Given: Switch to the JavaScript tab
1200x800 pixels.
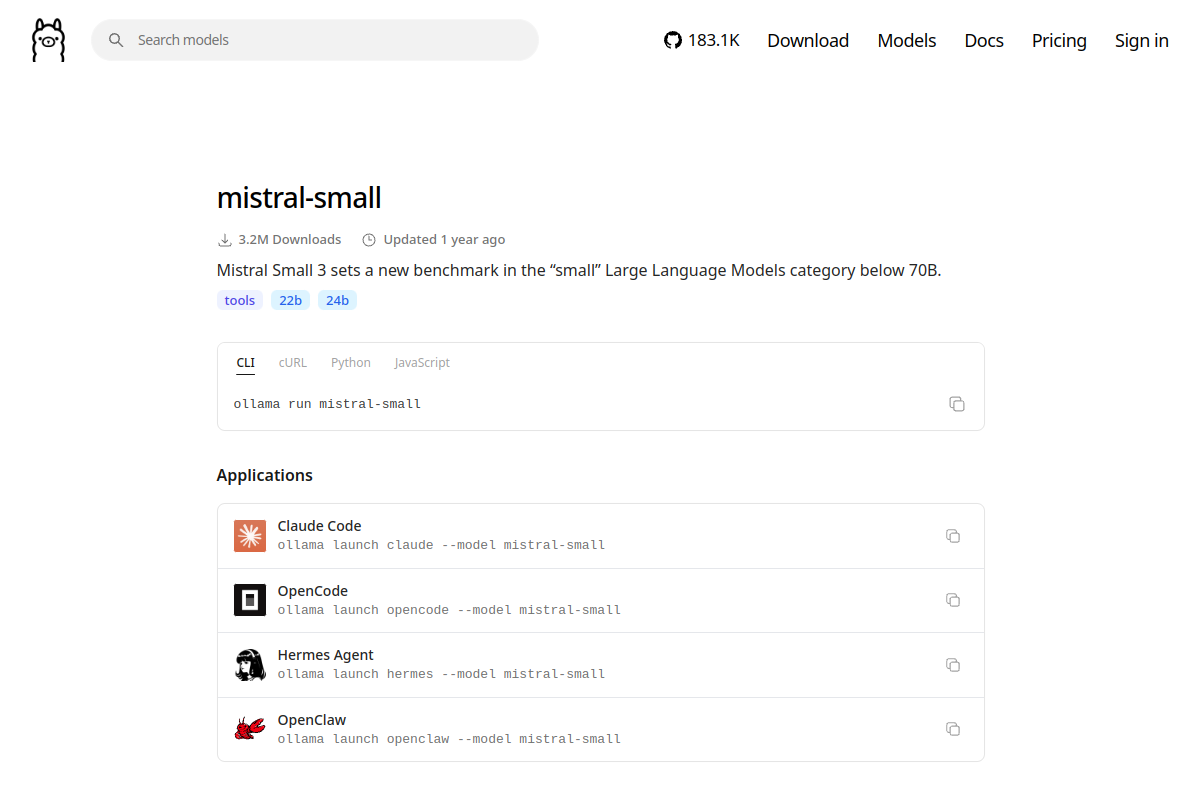Looking at the screenshot, I should click(422, 363).
